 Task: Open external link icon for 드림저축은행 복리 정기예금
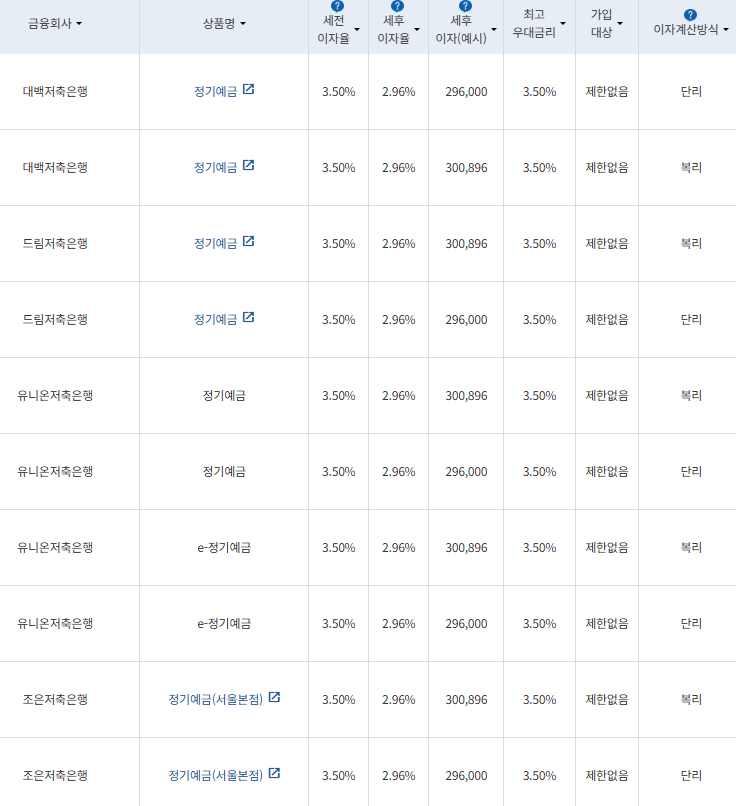click(248, 241)
